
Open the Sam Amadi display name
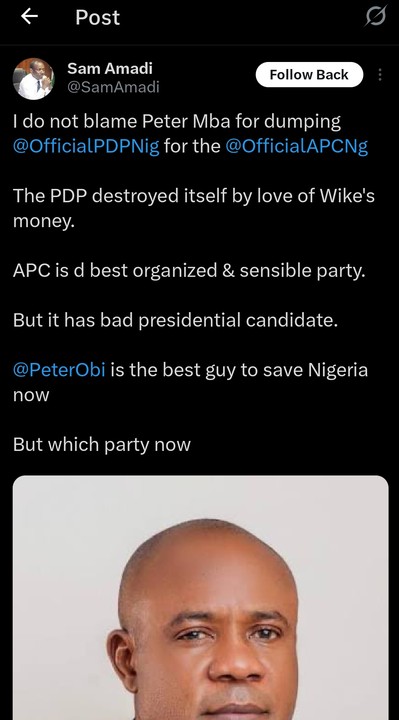[110, 68]
